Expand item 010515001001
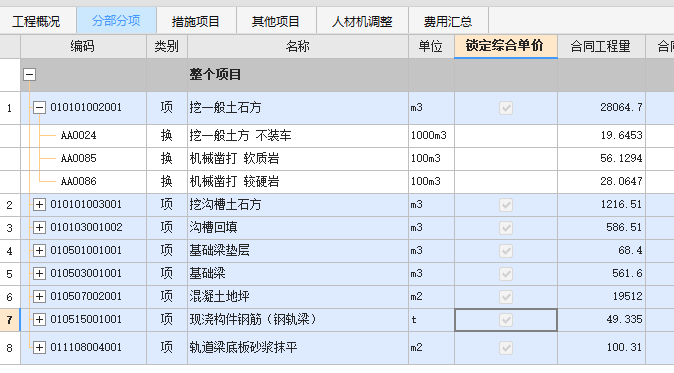The width and height of the screenshot is (674, 373). pyautogui.click(x=39, y=320)
